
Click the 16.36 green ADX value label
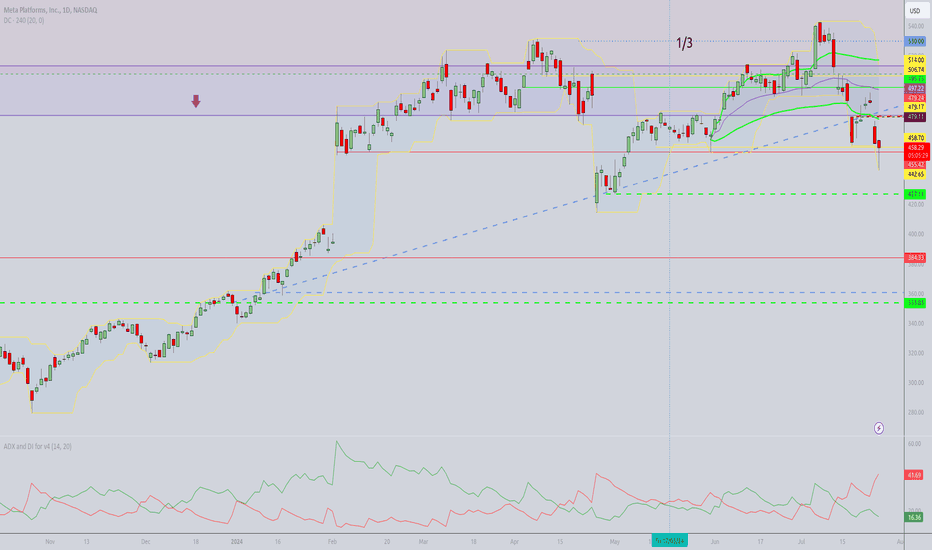914,517
